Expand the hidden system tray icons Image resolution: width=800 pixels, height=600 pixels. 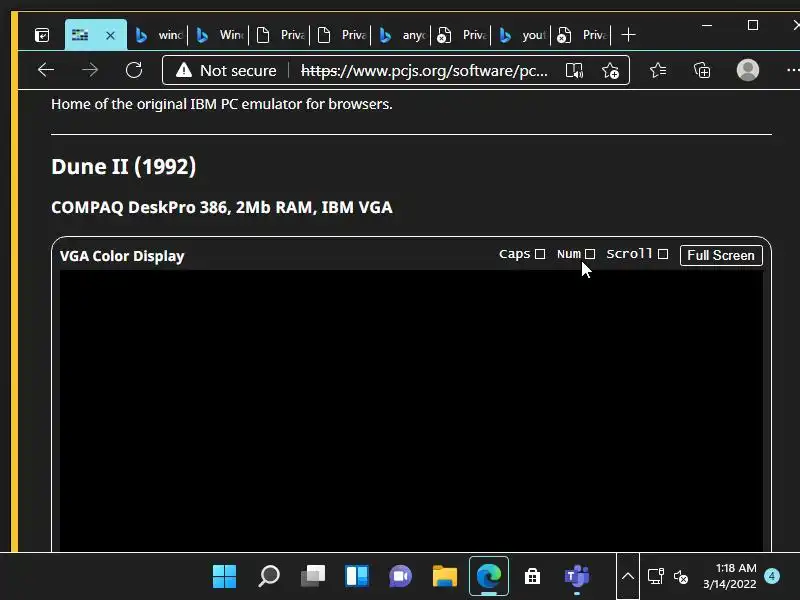[x=628, y=577]
